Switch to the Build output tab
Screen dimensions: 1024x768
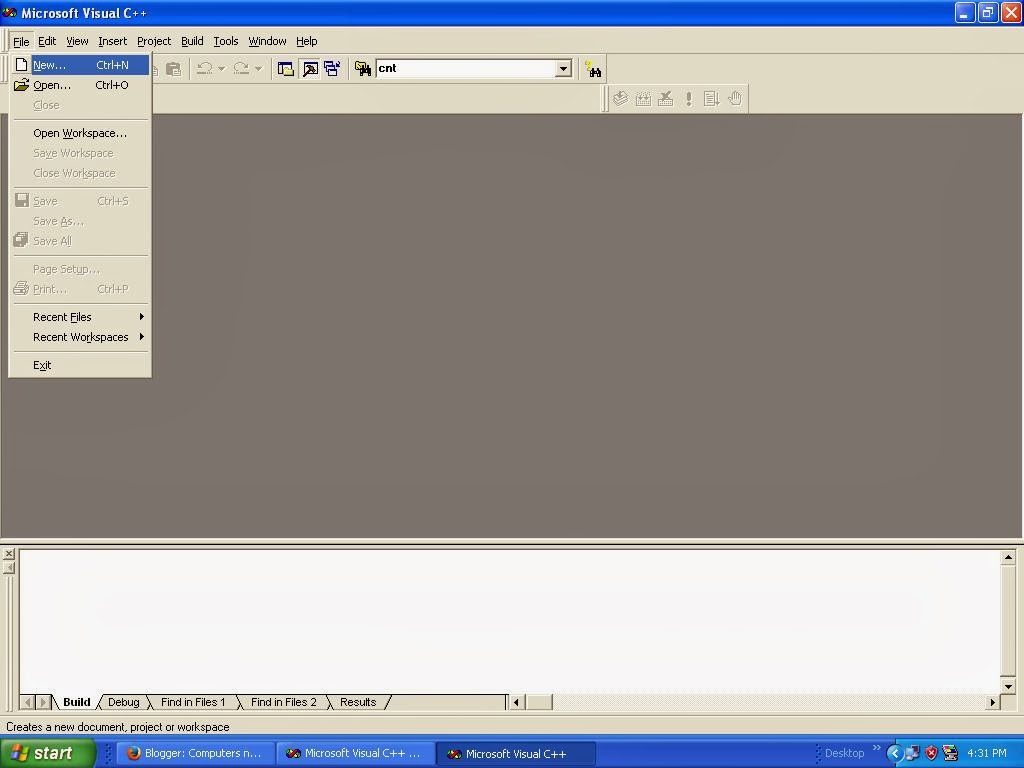click(76, 702)
